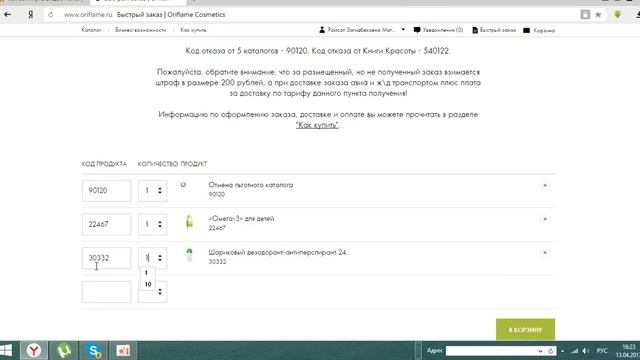Open the green download arrow extension
The image size is (640, 360).
[x=617, y=14]
